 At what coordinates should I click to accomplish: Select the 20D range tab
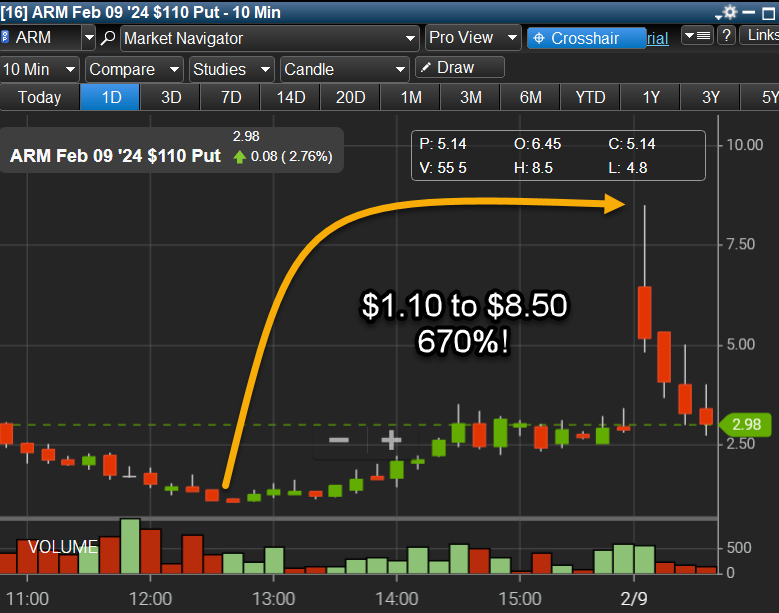(x=351, y=97)
